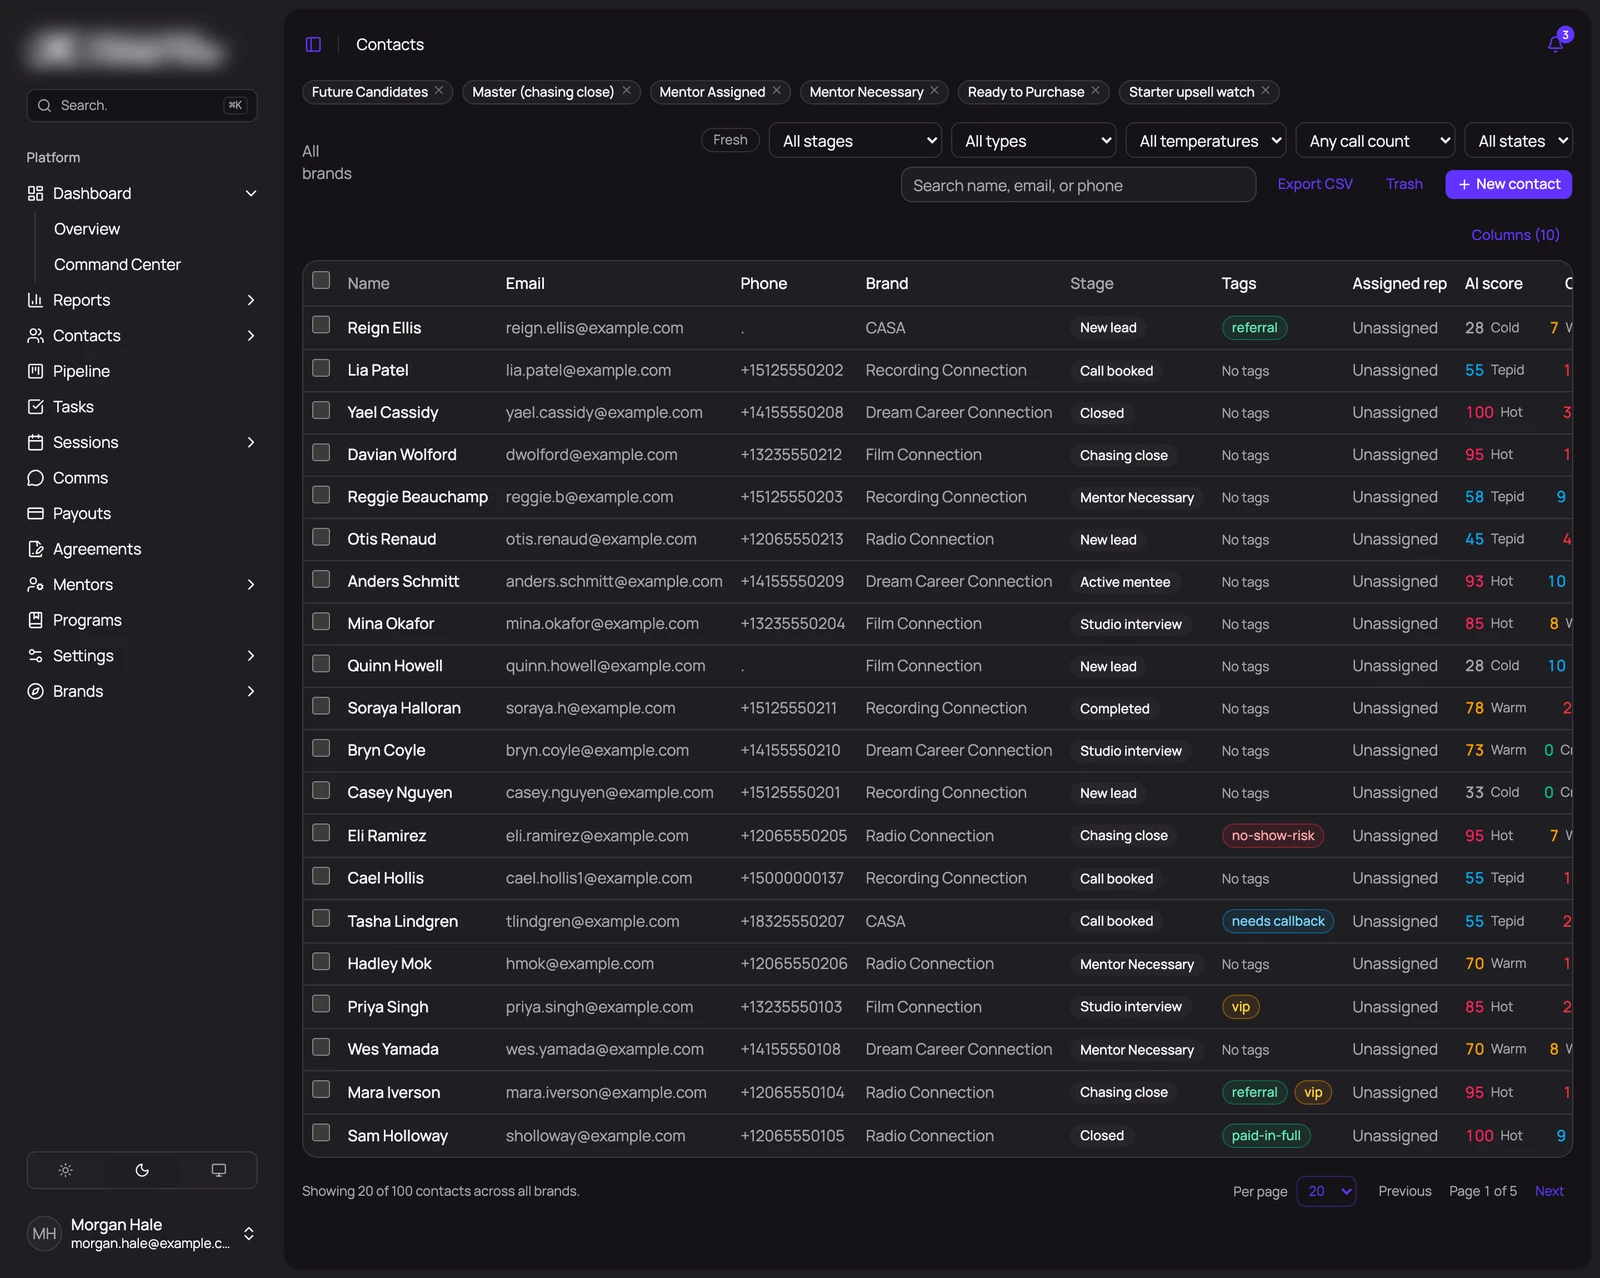1600x1278 pixels.
Task: Click the Sessions calendar icon
Action: pos(36,442)
